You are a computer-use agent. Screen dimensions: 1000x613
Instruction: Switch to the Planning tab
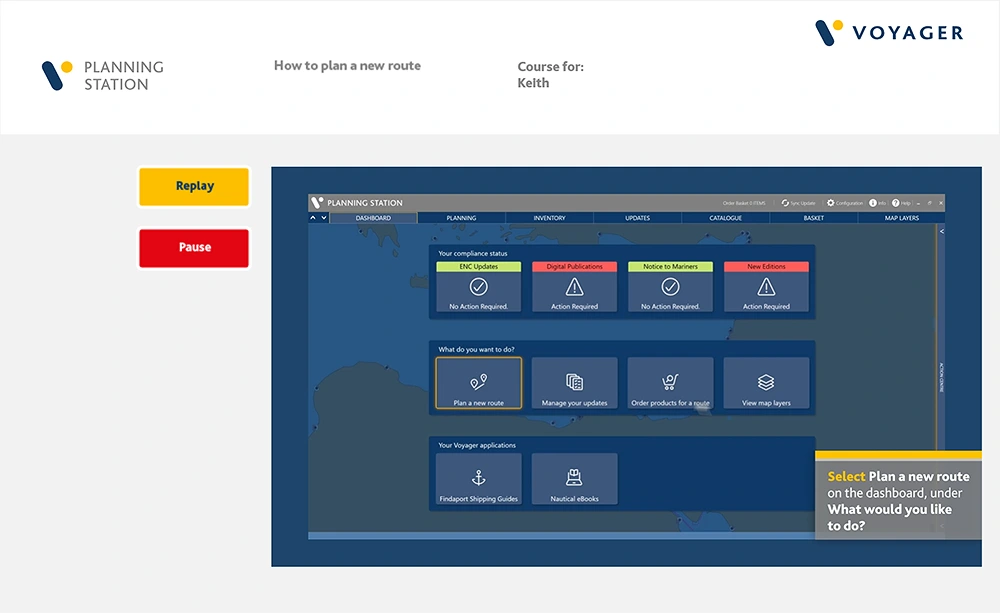461,218
